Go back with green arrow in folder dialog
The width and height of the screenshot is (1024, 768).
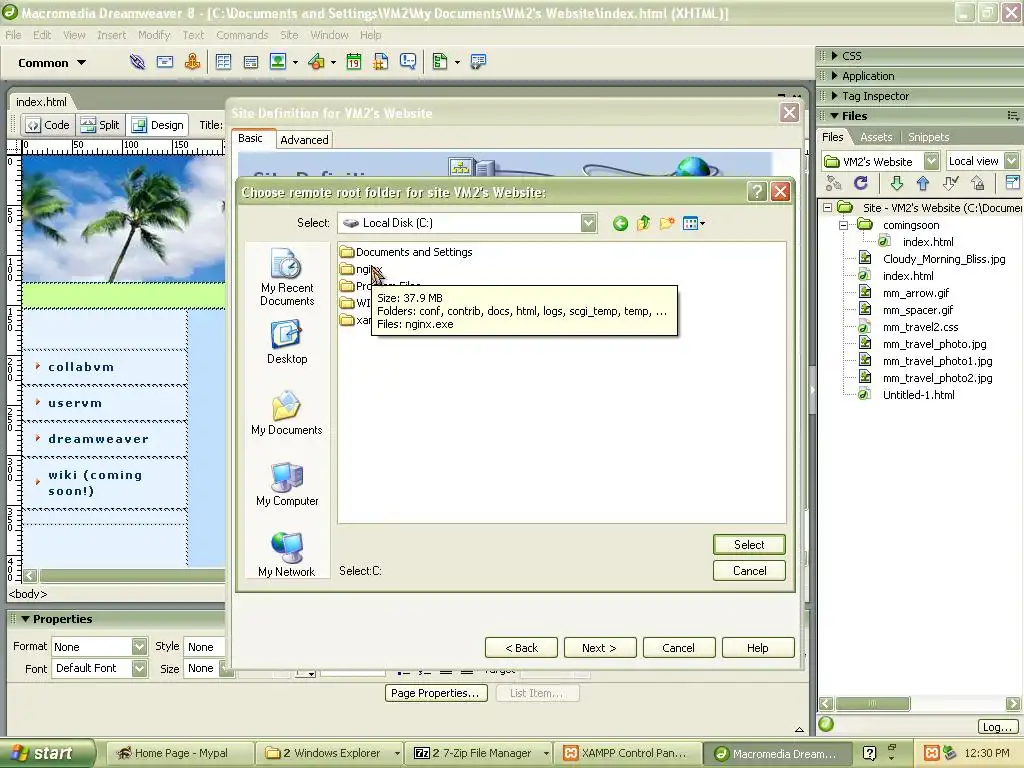click(620, 224)
